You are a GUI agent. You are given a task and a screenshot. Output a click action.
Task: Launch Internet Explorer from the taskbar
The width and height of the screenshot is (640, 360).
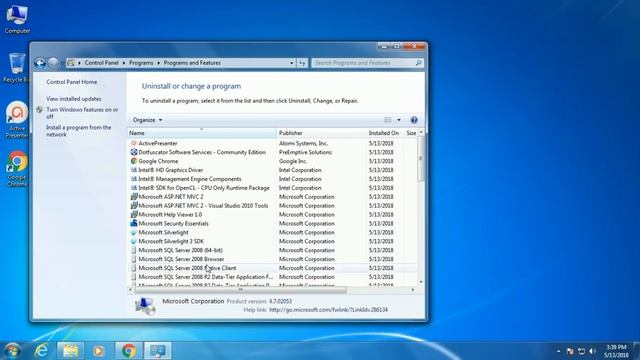coord(42,351)
